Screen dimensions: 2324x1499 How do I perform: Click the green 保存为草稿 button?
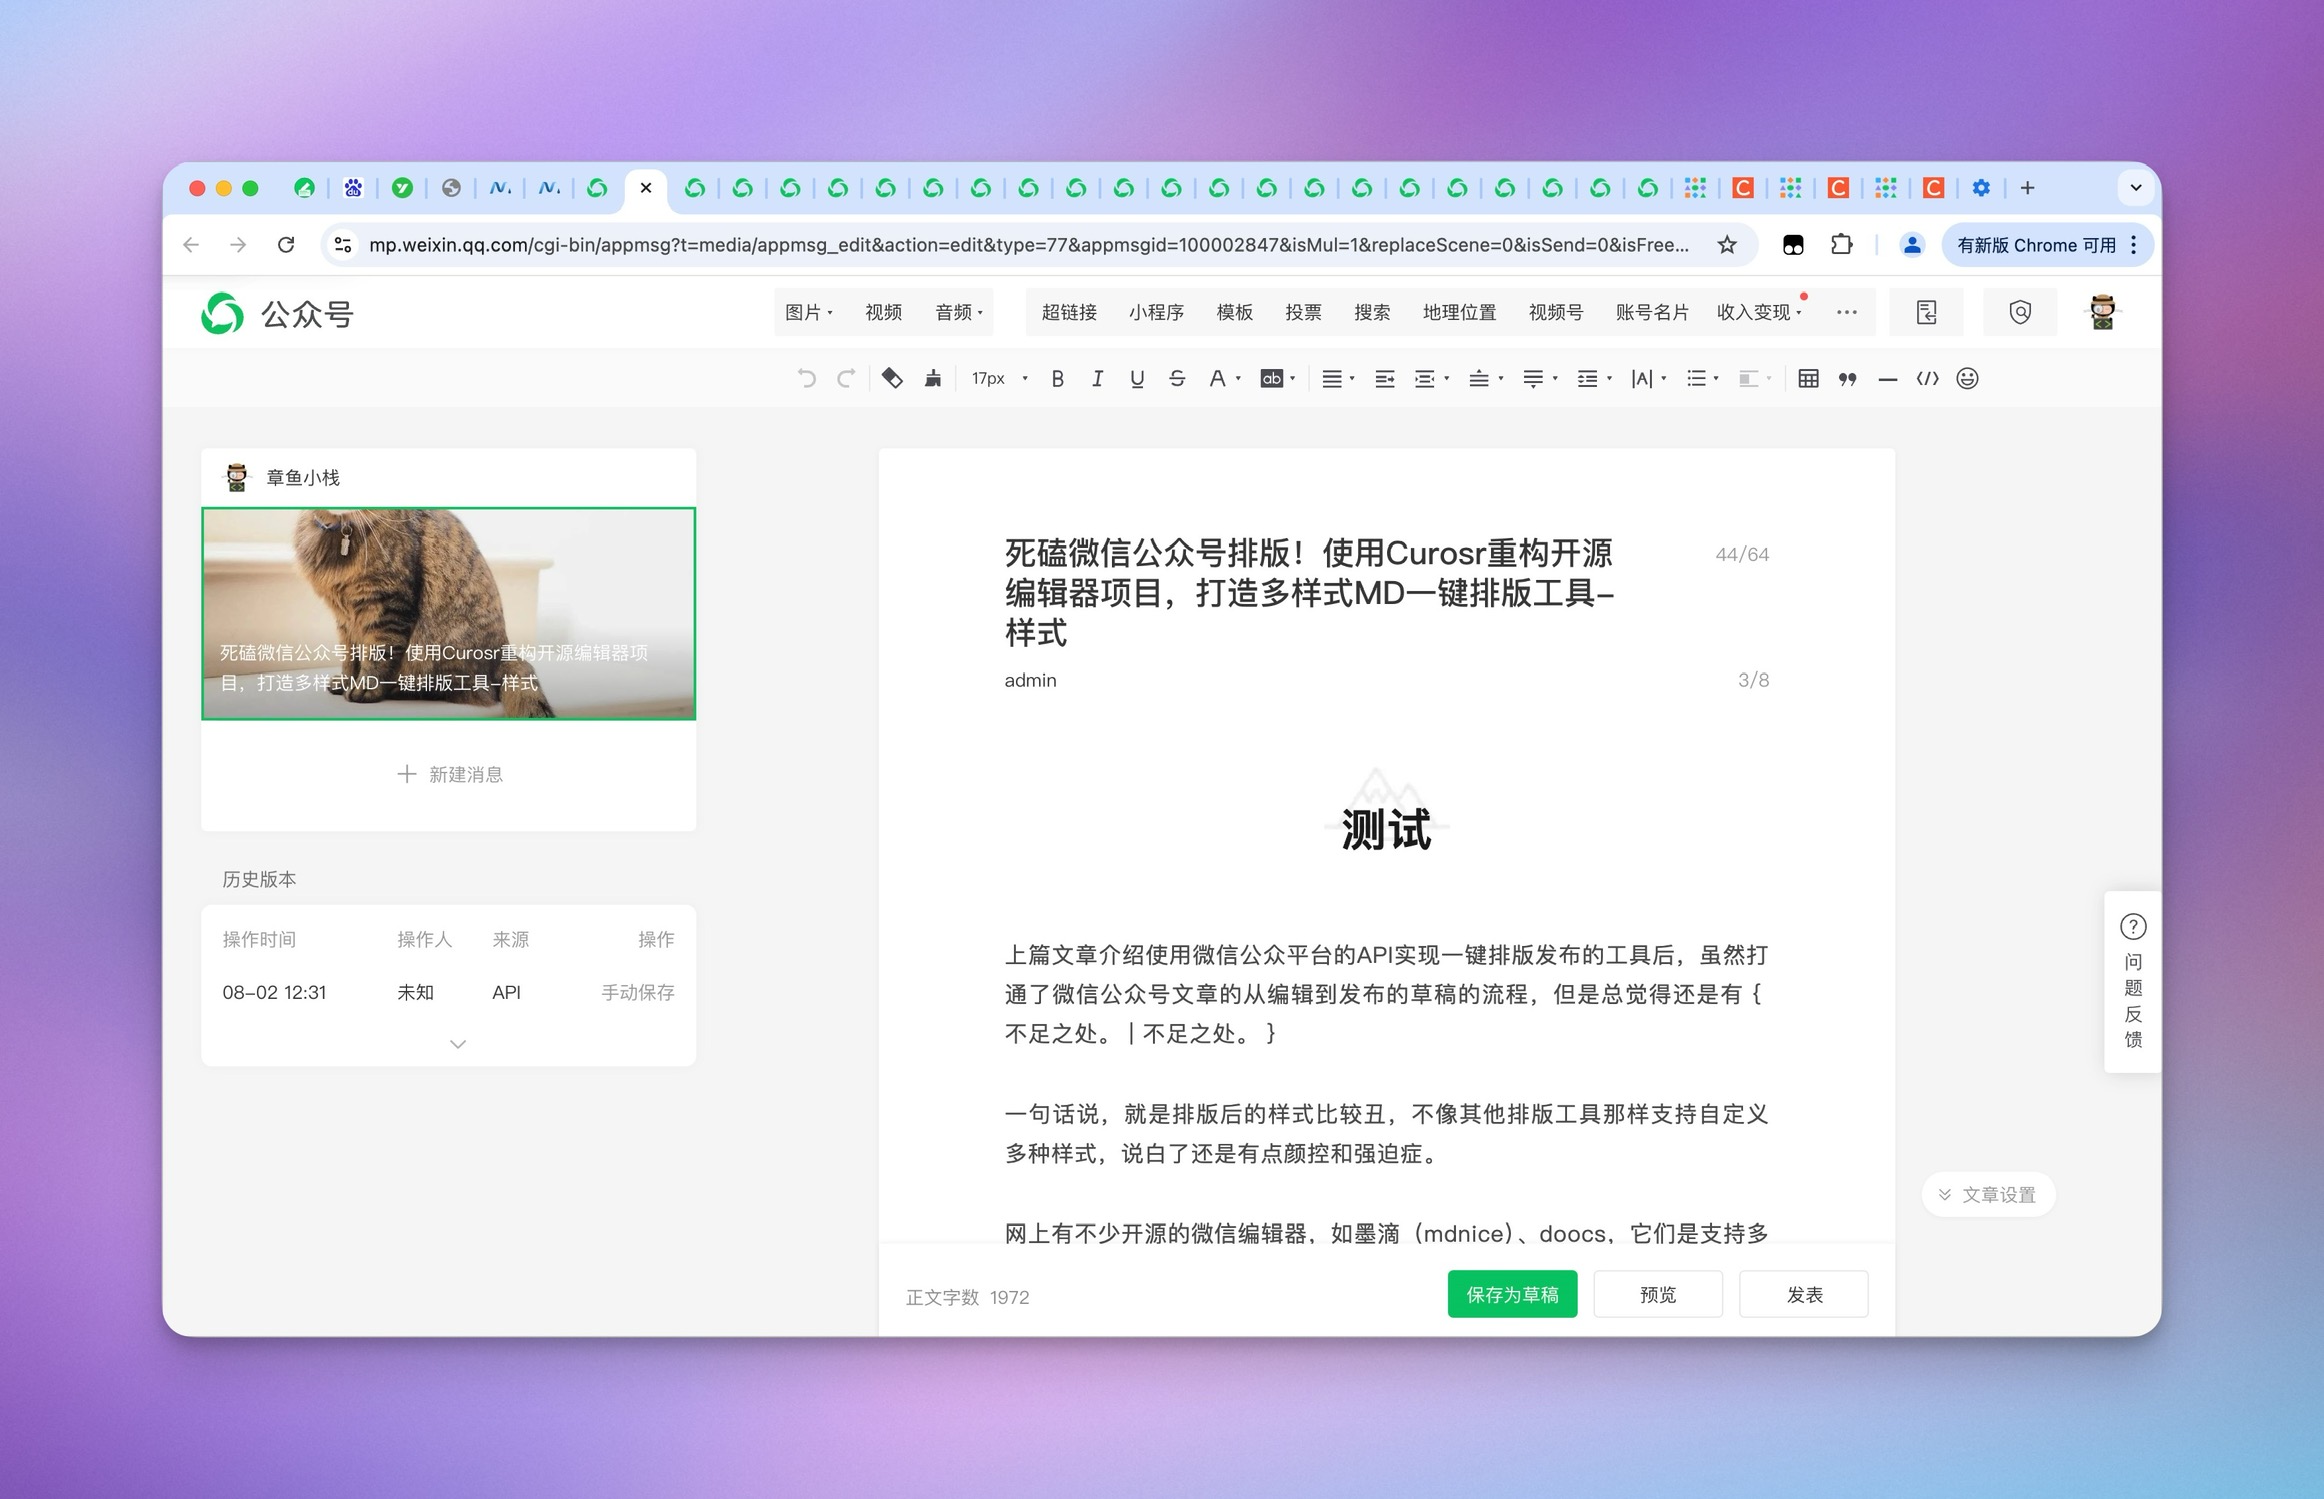[x=1512, y=1294]
